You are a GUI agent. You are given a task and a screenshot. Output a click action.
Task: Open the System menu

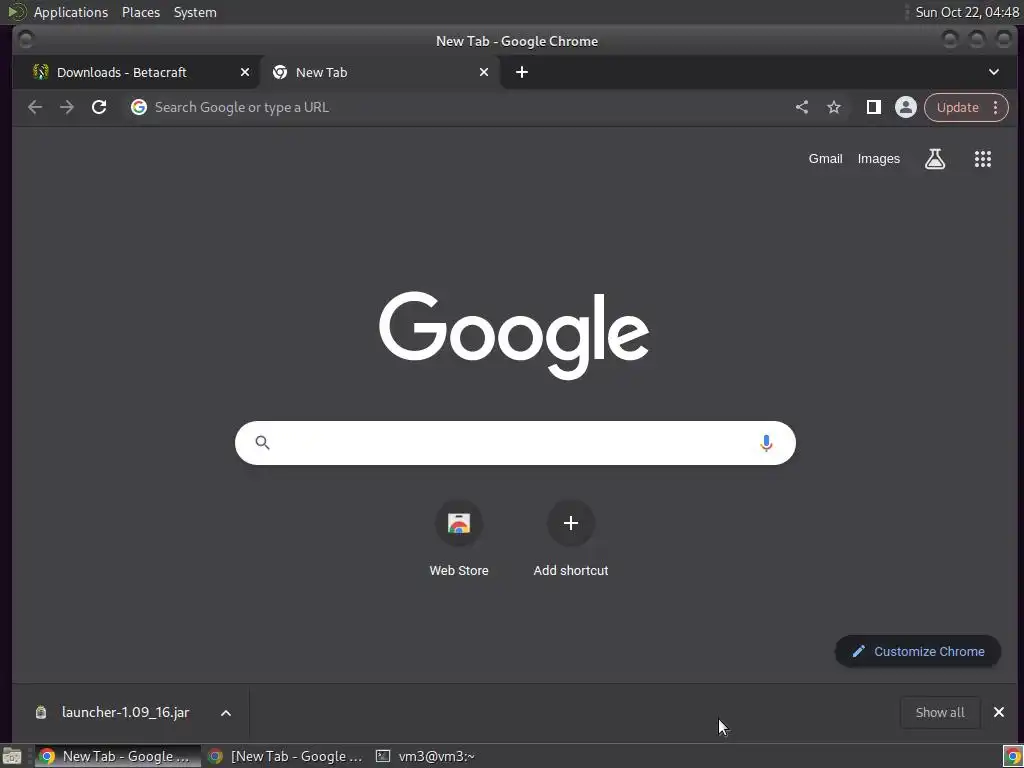coord(195,12)
